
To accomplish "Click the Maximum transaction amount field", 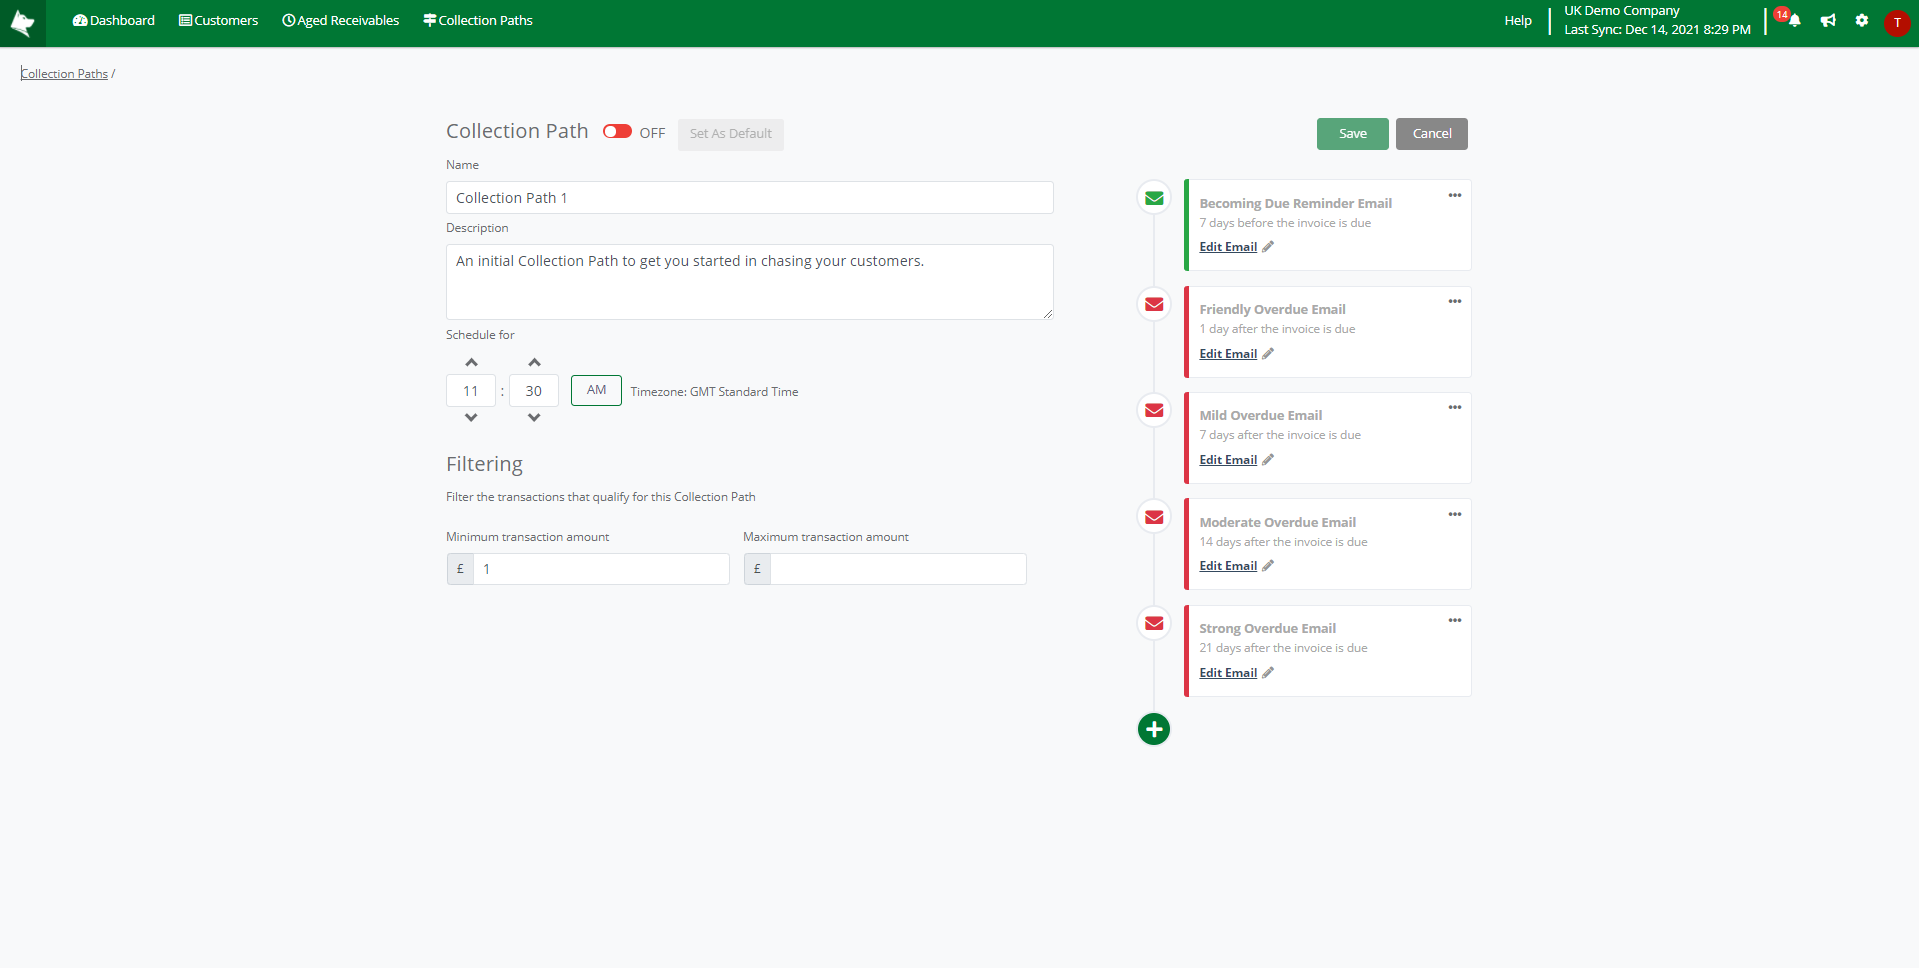I will pos(897,569).
